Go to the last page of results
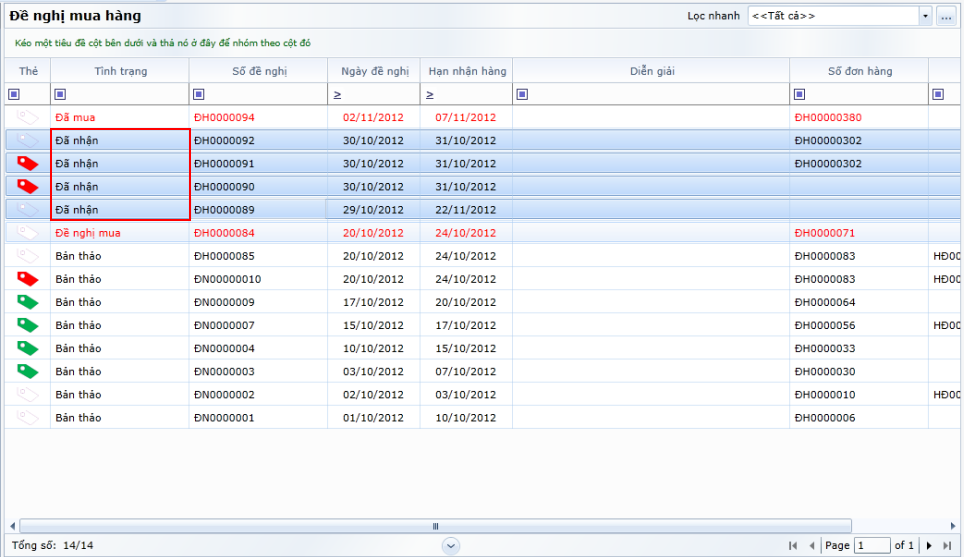Viewport: 964px width, 557px height. [946, 545]
